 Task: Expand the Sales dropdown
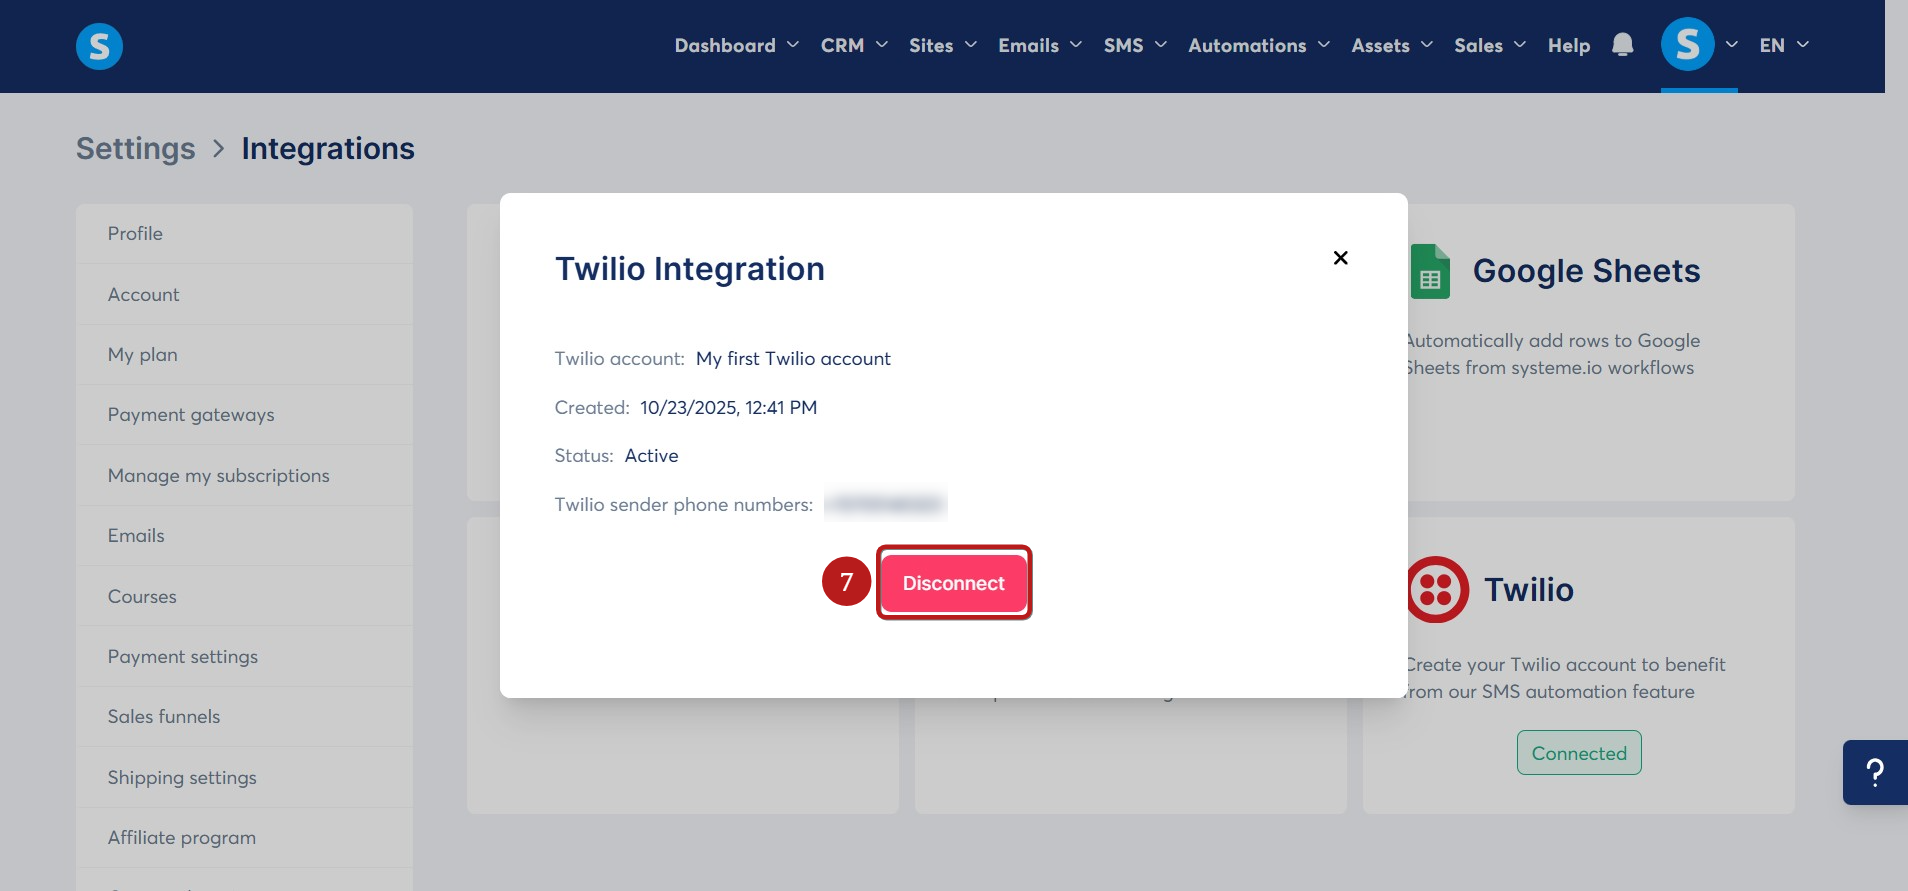point(1490,45)
